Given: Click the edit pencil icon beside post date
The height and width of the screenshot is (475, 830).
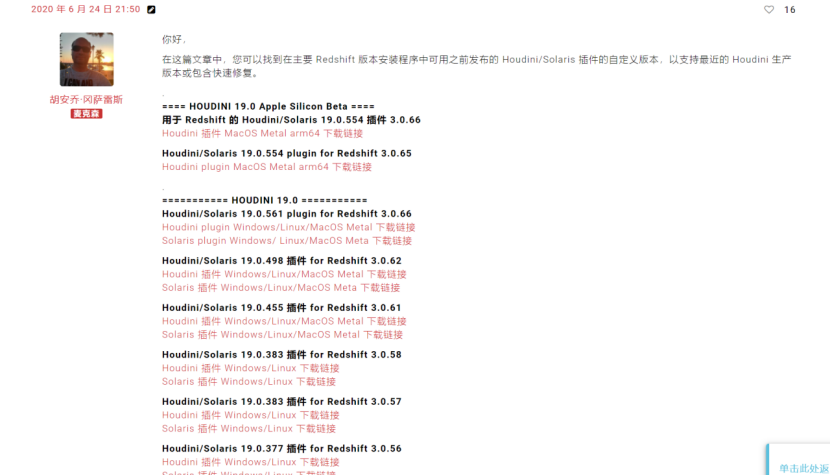Looking at the screenshot, I should click(x=151, y=10).
